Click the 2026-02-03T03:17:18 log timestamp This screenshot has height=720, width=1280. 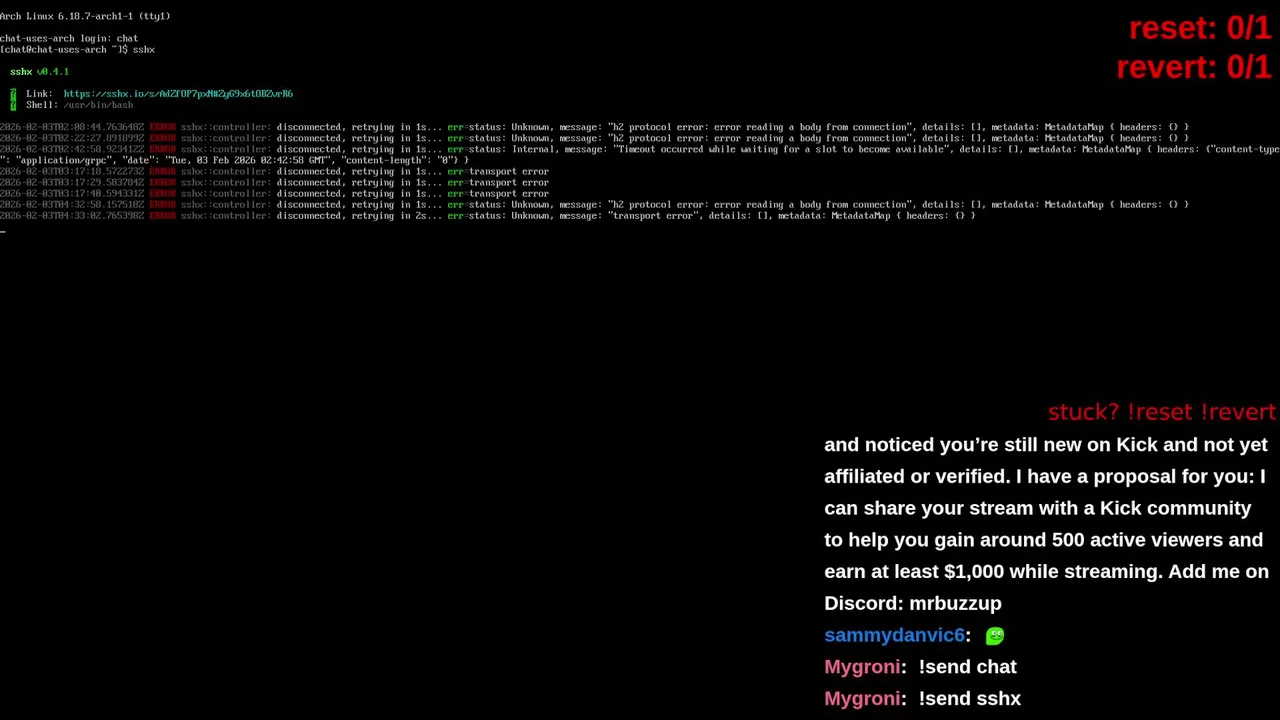[x=72, y=172]
